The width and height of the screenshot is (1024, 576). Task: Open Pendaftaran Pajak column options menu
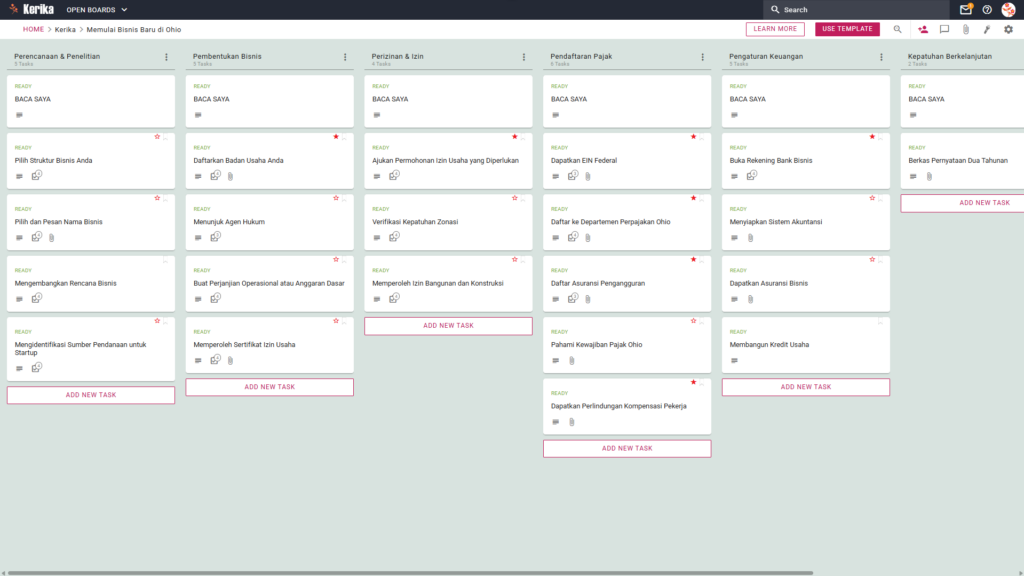pos(702,57)
